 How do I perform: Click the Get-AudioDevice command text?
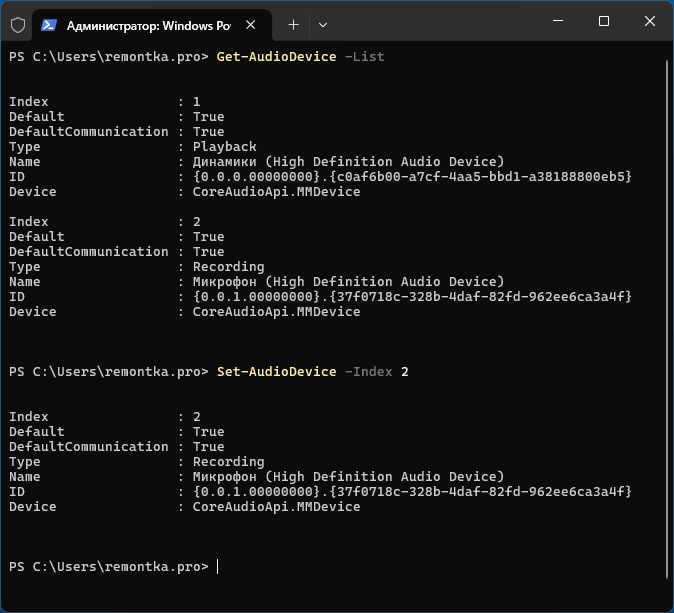click(276, 57)
